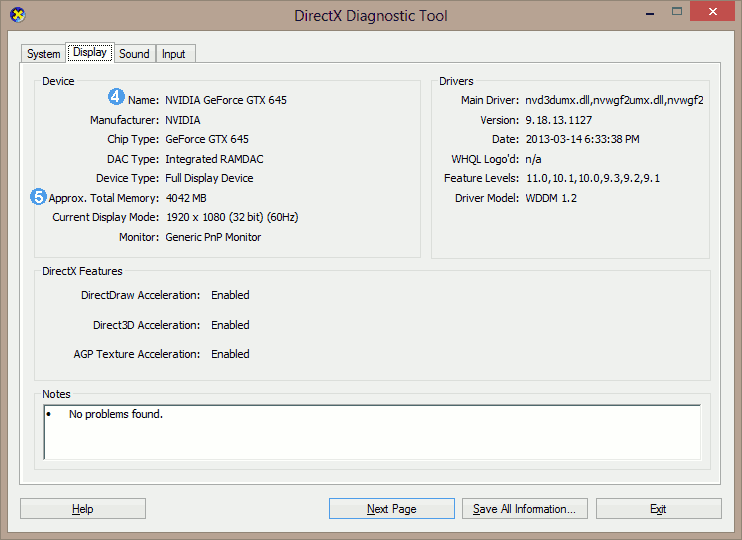Click Main Driver value 'nvd3dumx.dll,nvwgf2umx.dll'
742x540 pixels.
click(614, 100)
